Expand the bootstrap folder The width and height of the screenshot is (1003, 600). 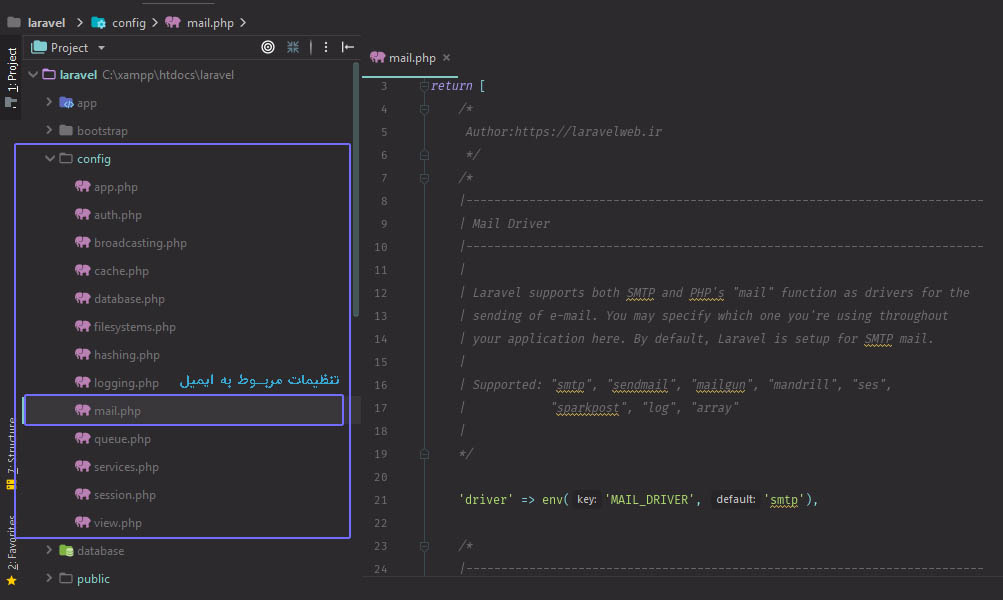[x=49, y=131]
